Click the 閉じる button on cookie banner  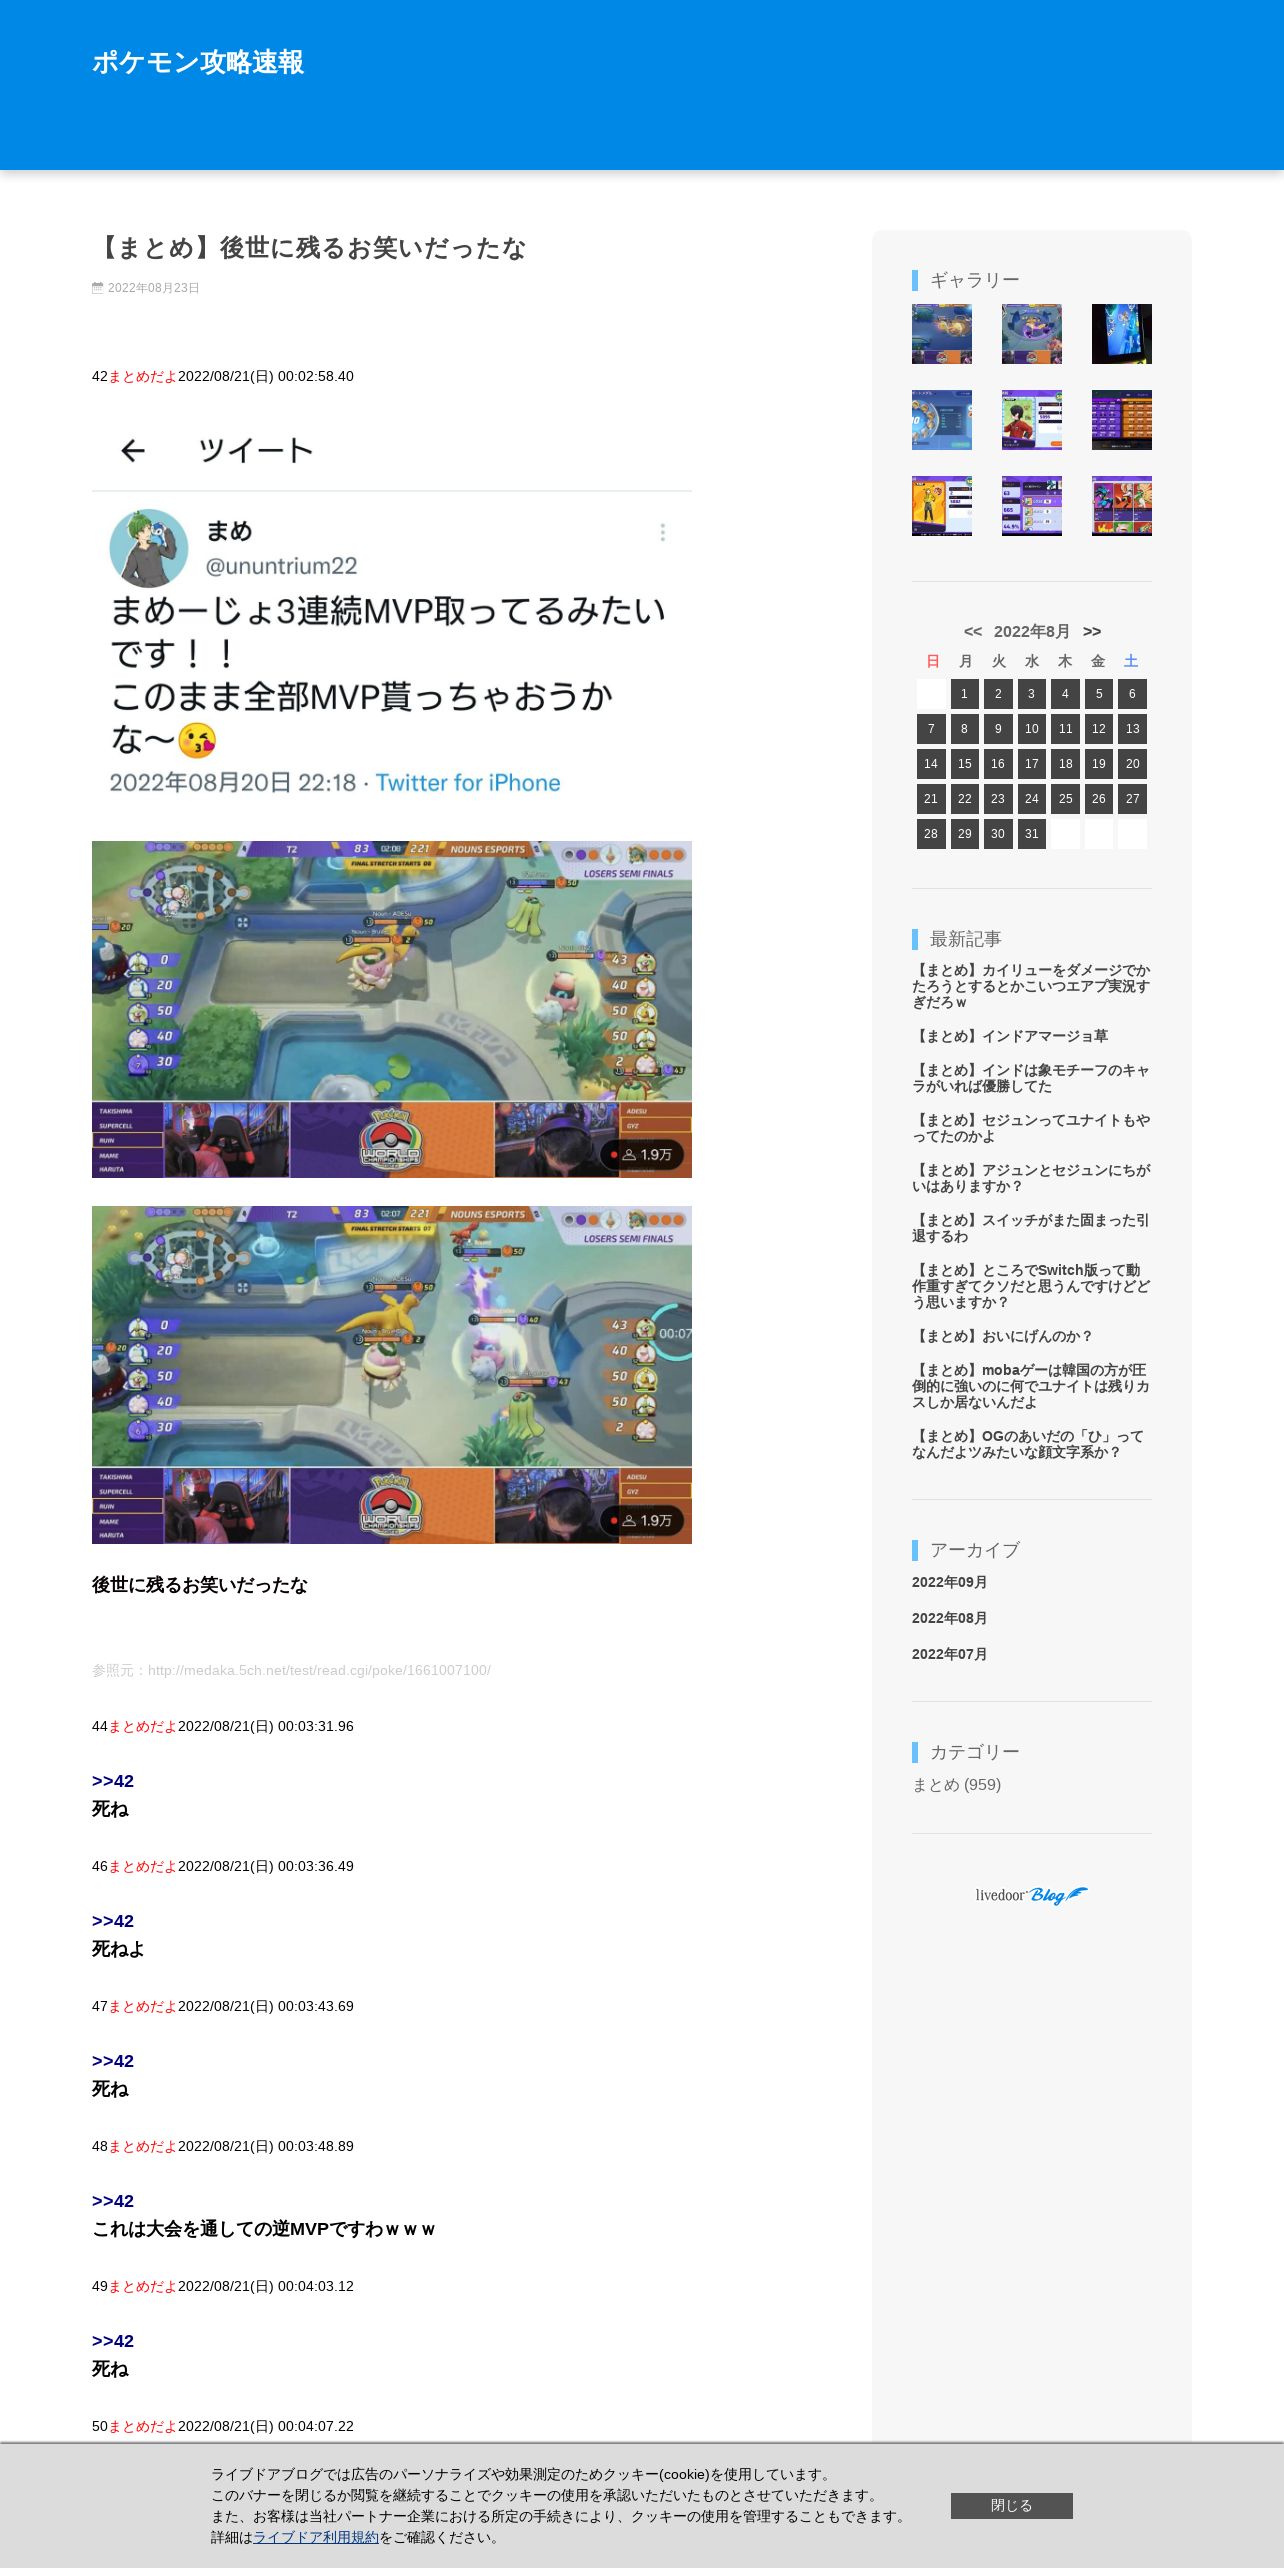[1011, 2506]
